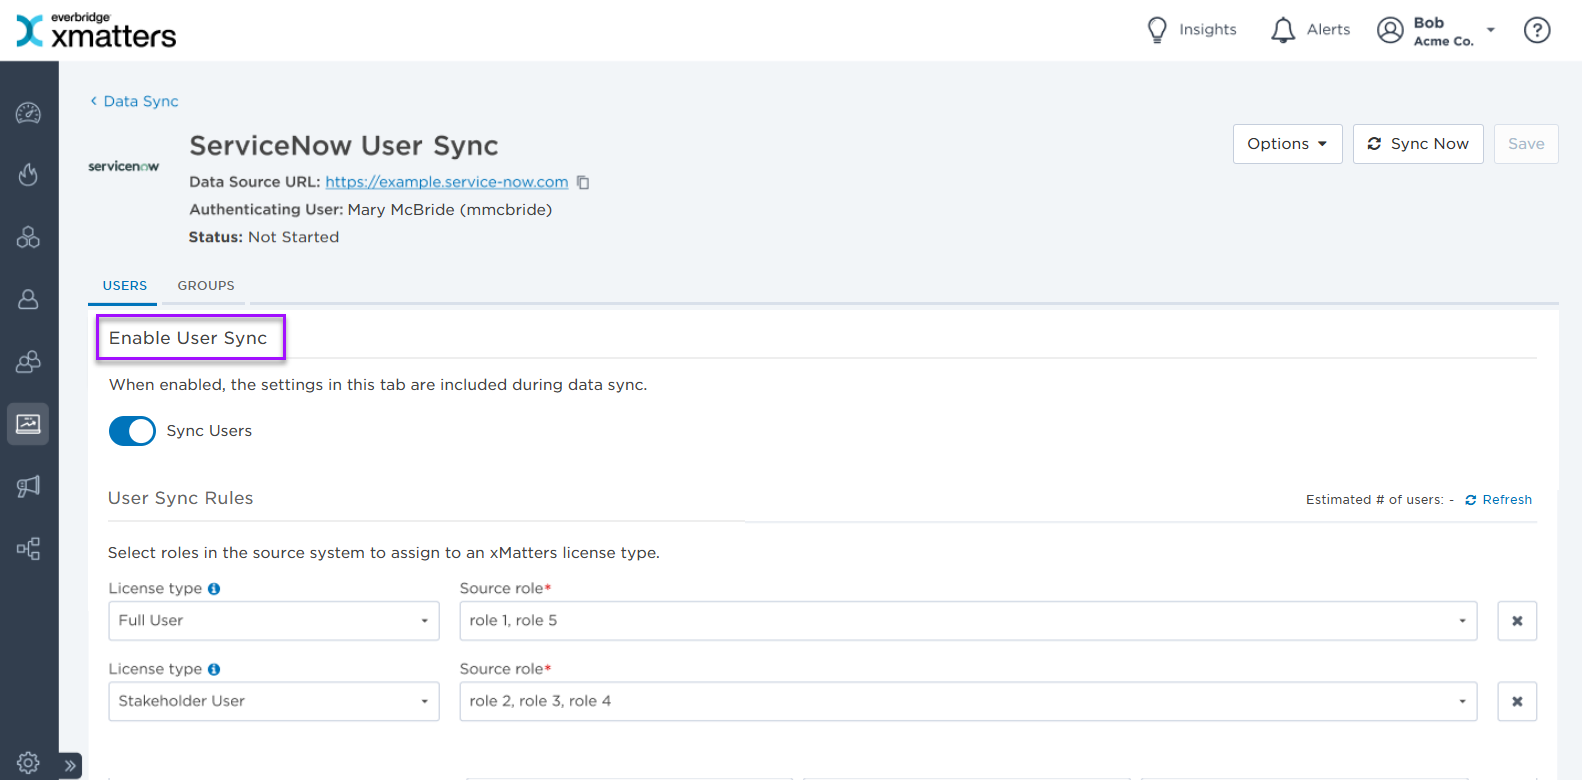Copy the Data Source URL with clipboard icon

[583, 182]
